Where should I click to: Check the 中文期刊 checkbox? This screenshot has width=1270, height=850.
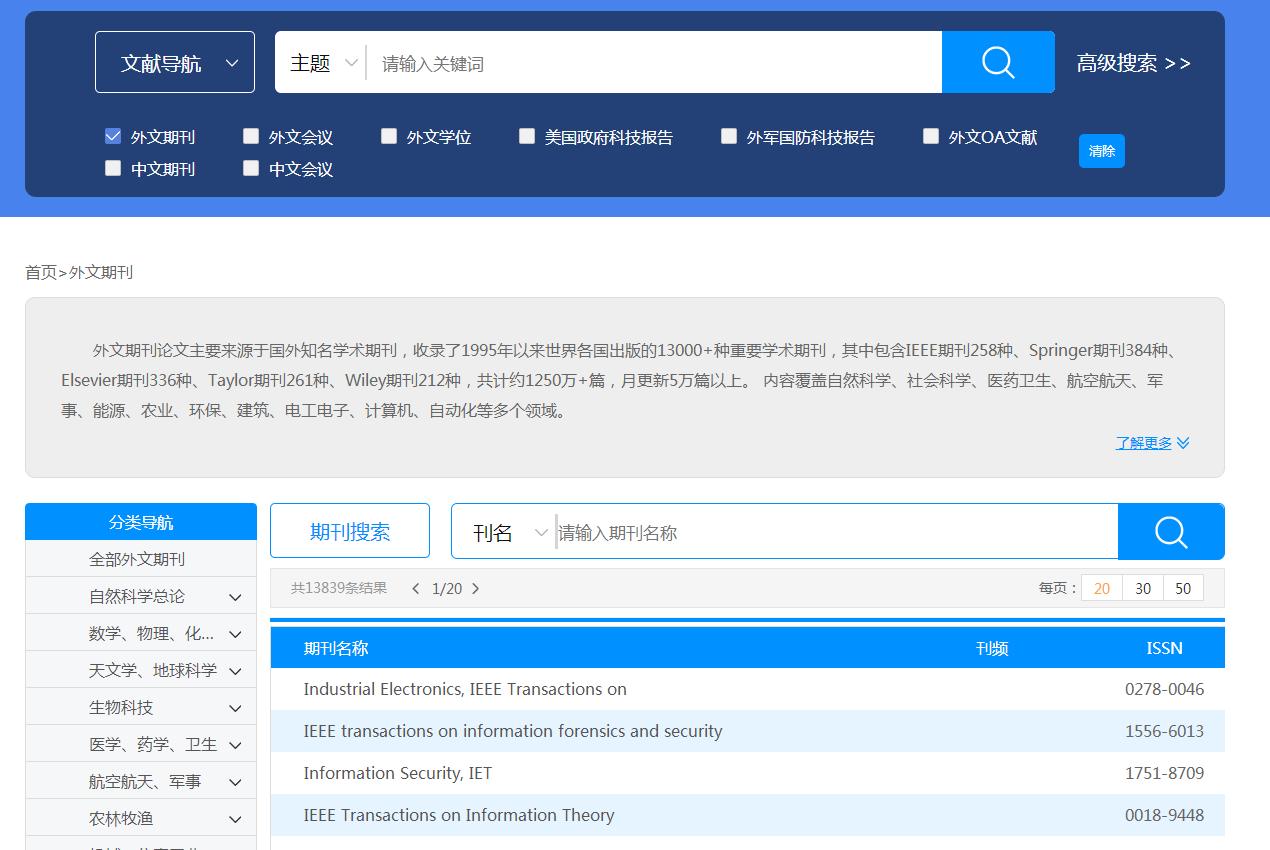tap(113, 168)
